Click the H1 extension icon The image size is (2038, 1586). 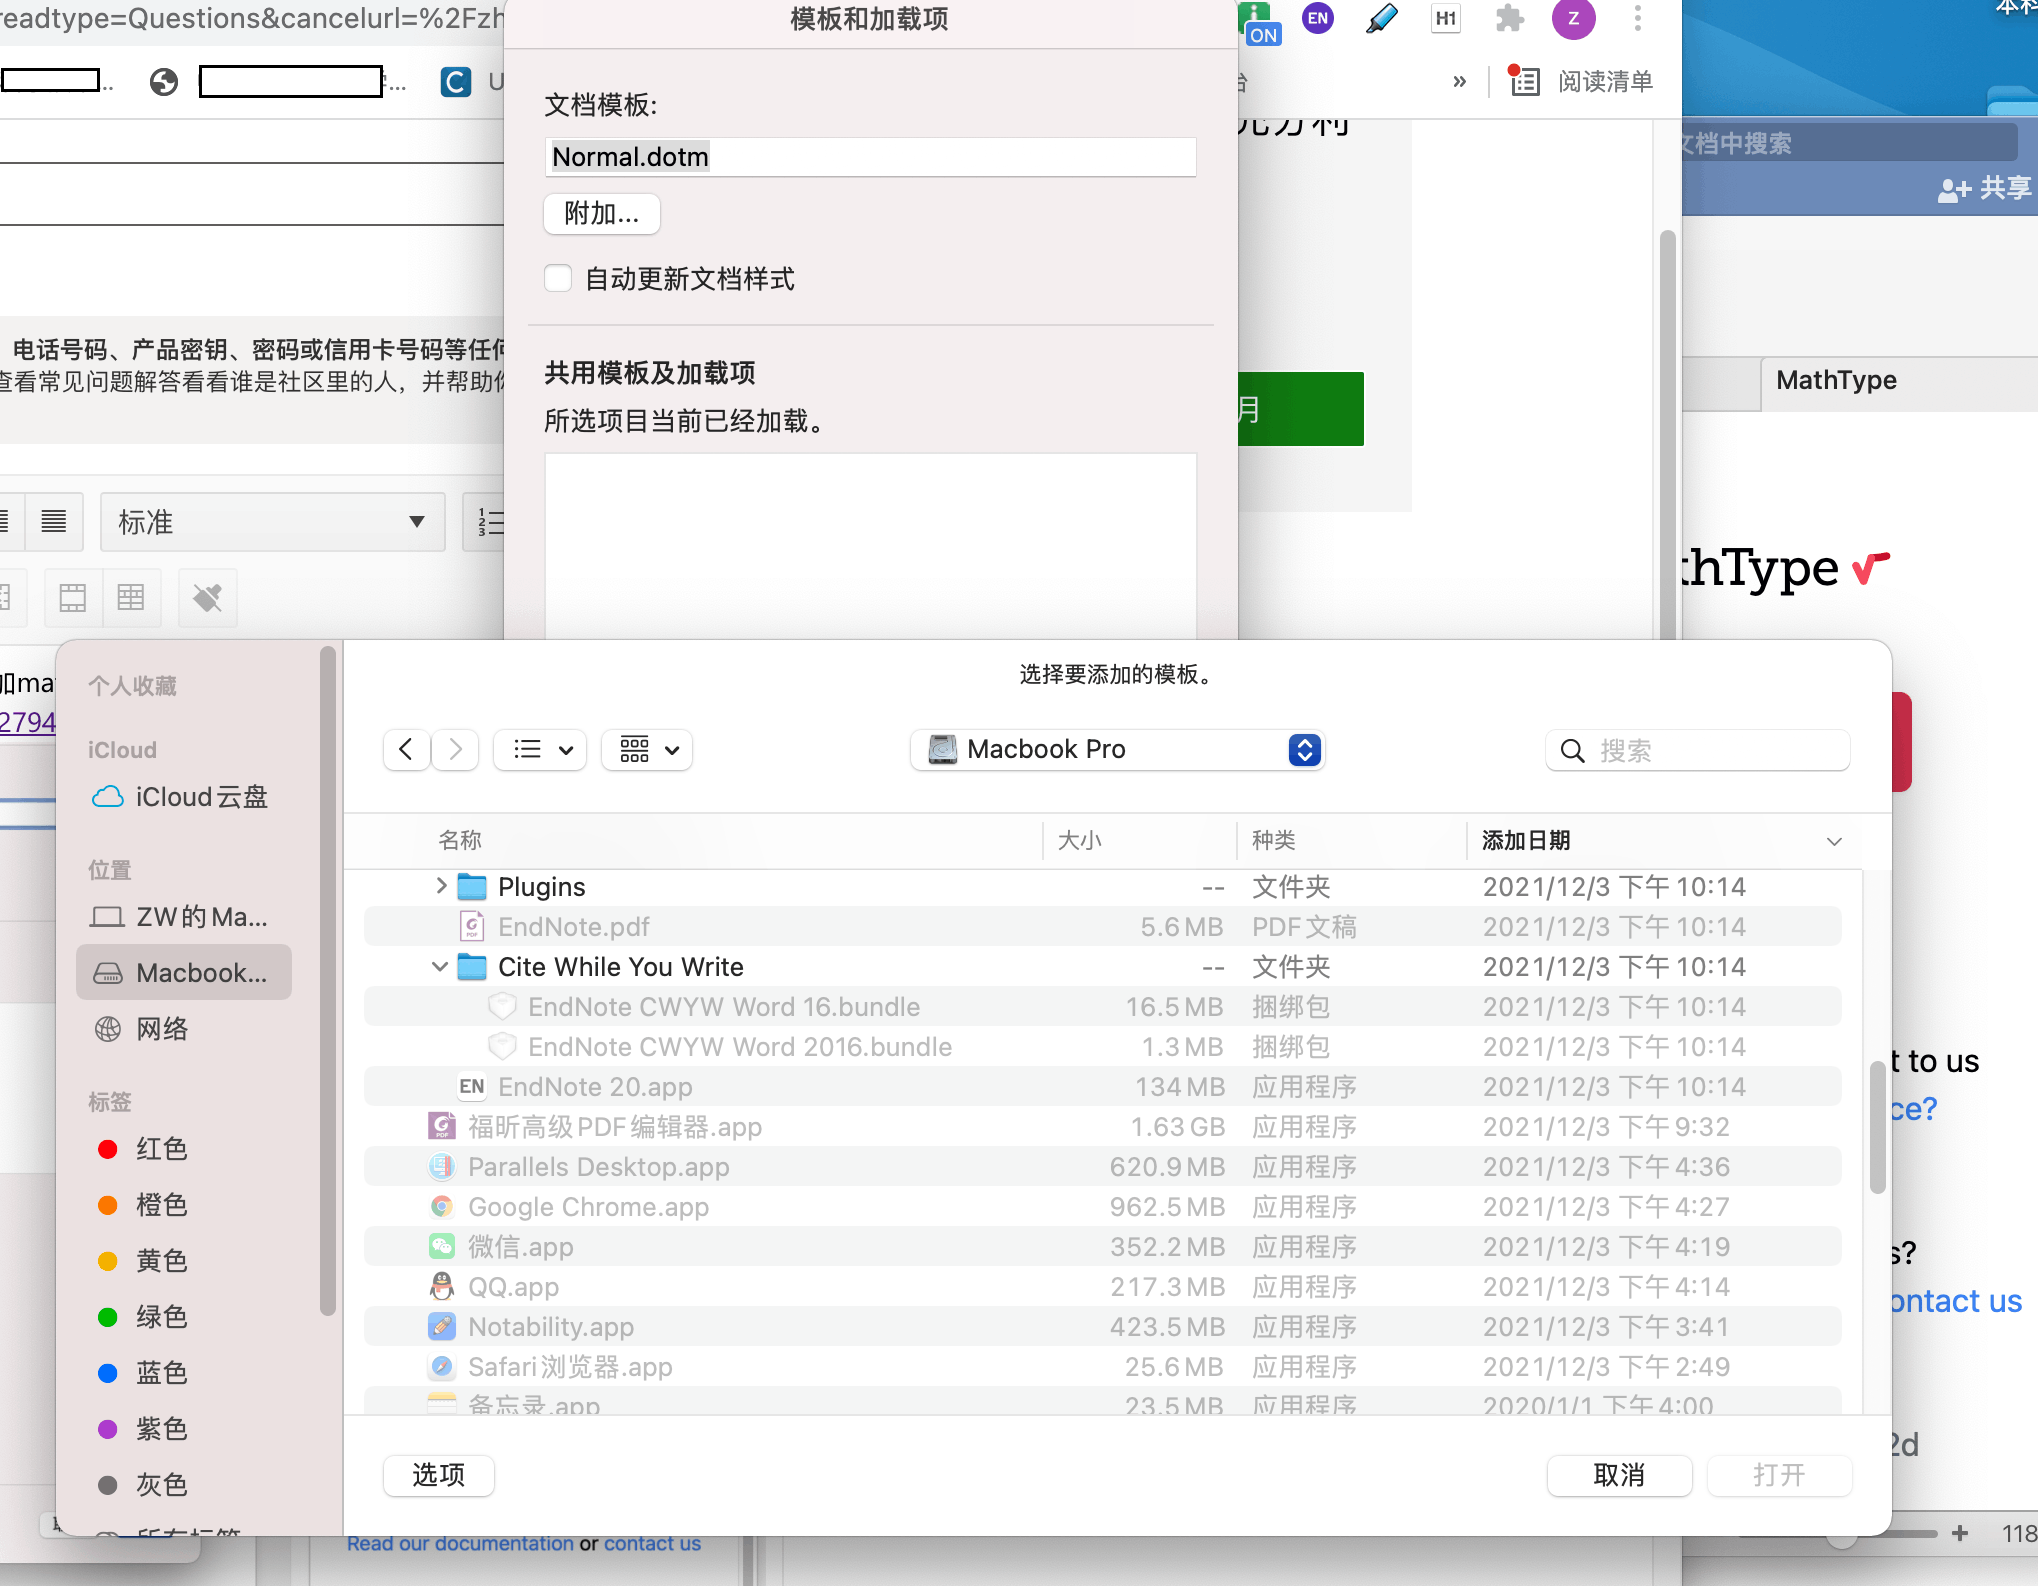coord(1445,18)
